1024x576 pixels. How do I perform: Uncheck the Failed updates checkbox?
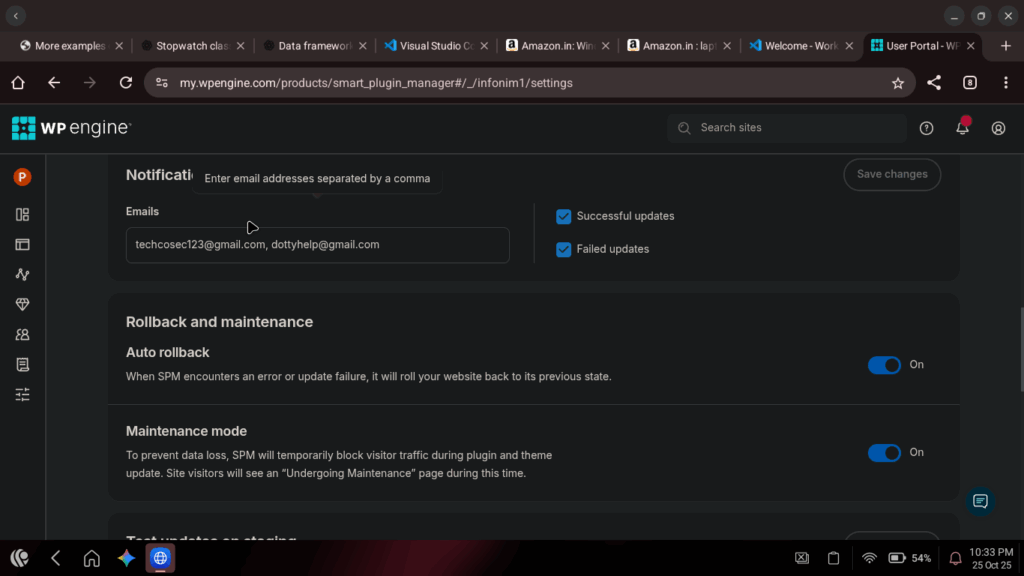pyautogui.click(x=564, y=249)
